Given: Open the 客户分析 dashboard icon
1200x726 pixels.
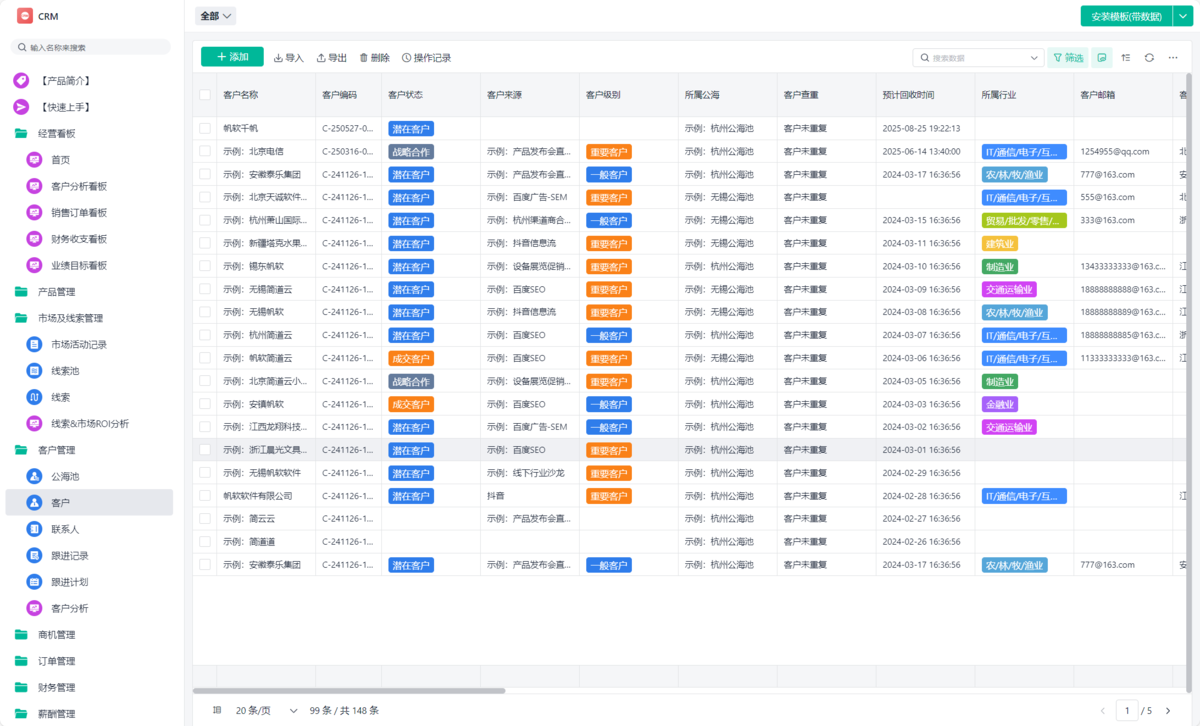Looking at the screenshot, I should [34, 608].
